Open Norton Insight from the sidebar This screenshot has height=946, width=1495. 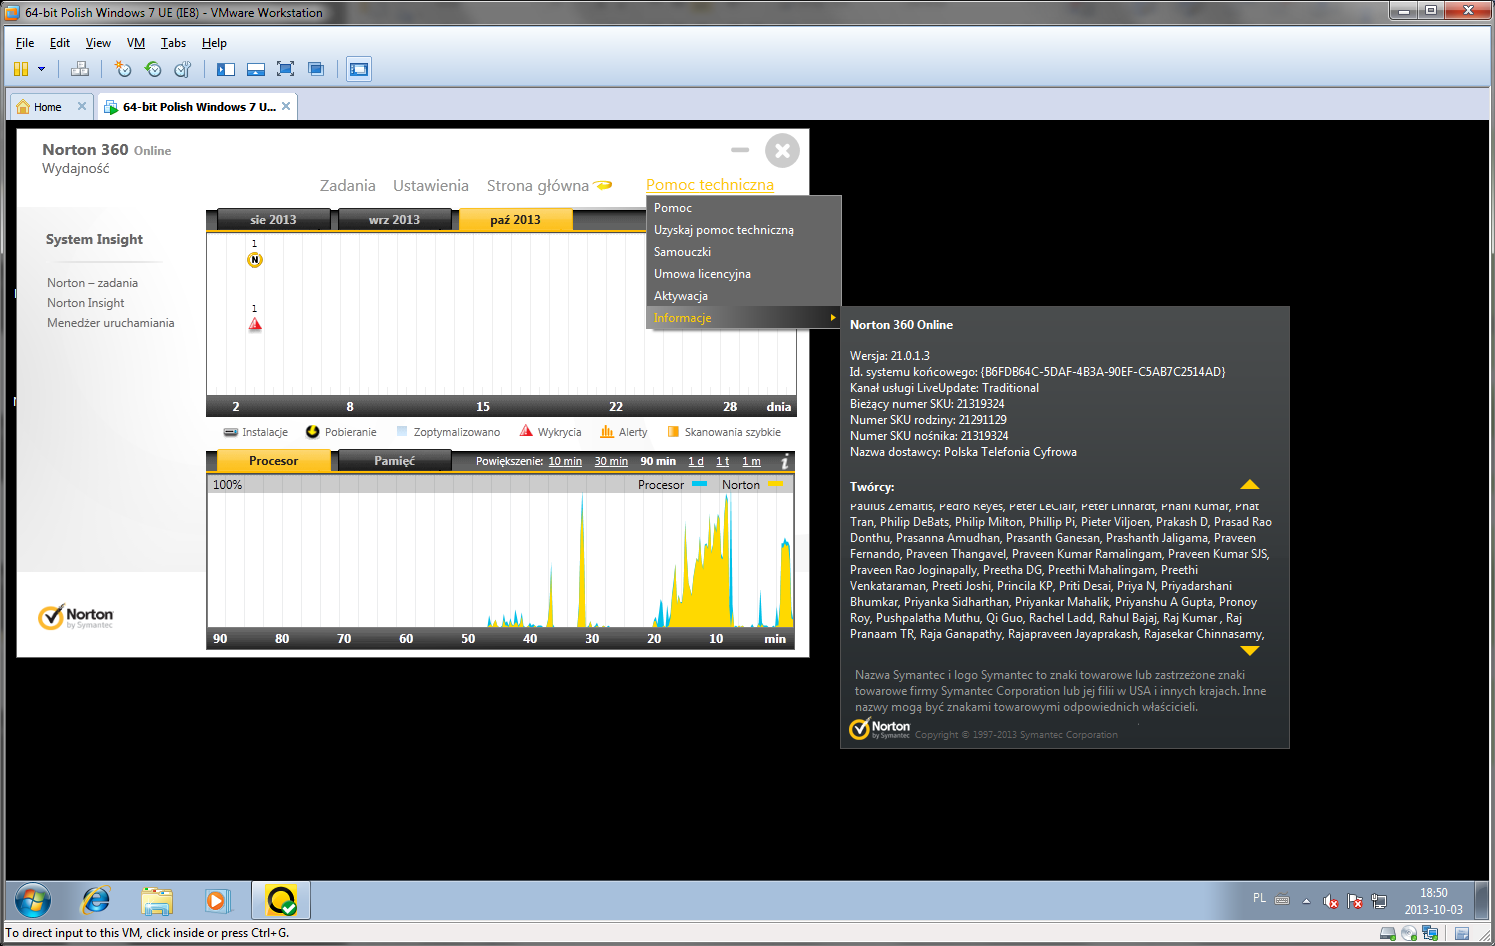[x=86, y=303]
